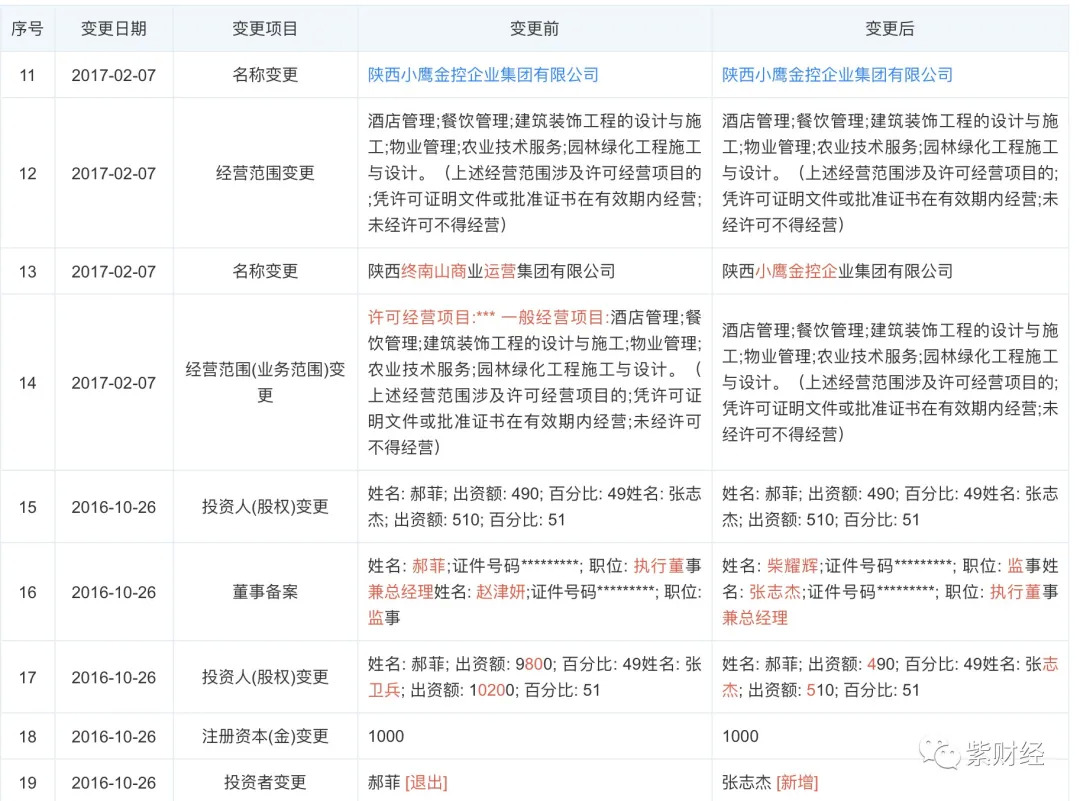The height and width of the screenshot is (801, 1080).
Task: Click 郝菲 director entry in row 16 变更前
Action: pyautogui.click(x=428, y=566)
